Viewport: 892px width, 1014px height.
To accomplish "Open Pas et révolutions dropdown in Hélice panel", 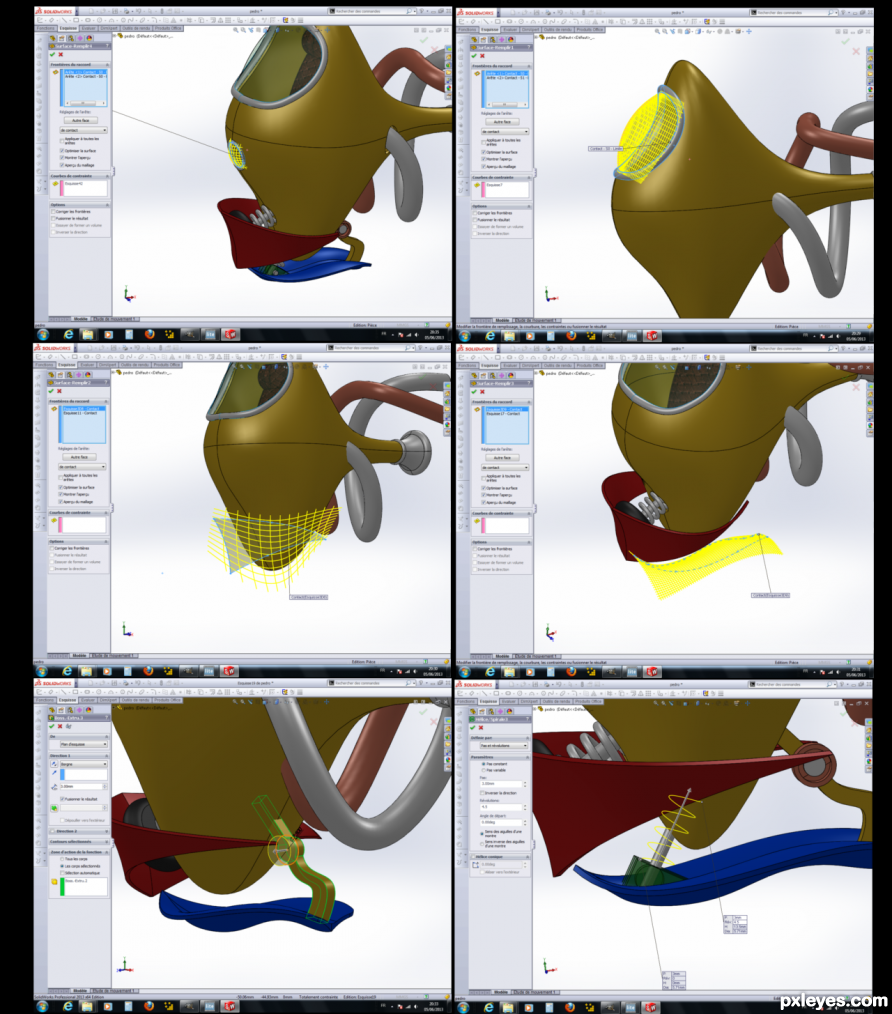I will point(504,746).
